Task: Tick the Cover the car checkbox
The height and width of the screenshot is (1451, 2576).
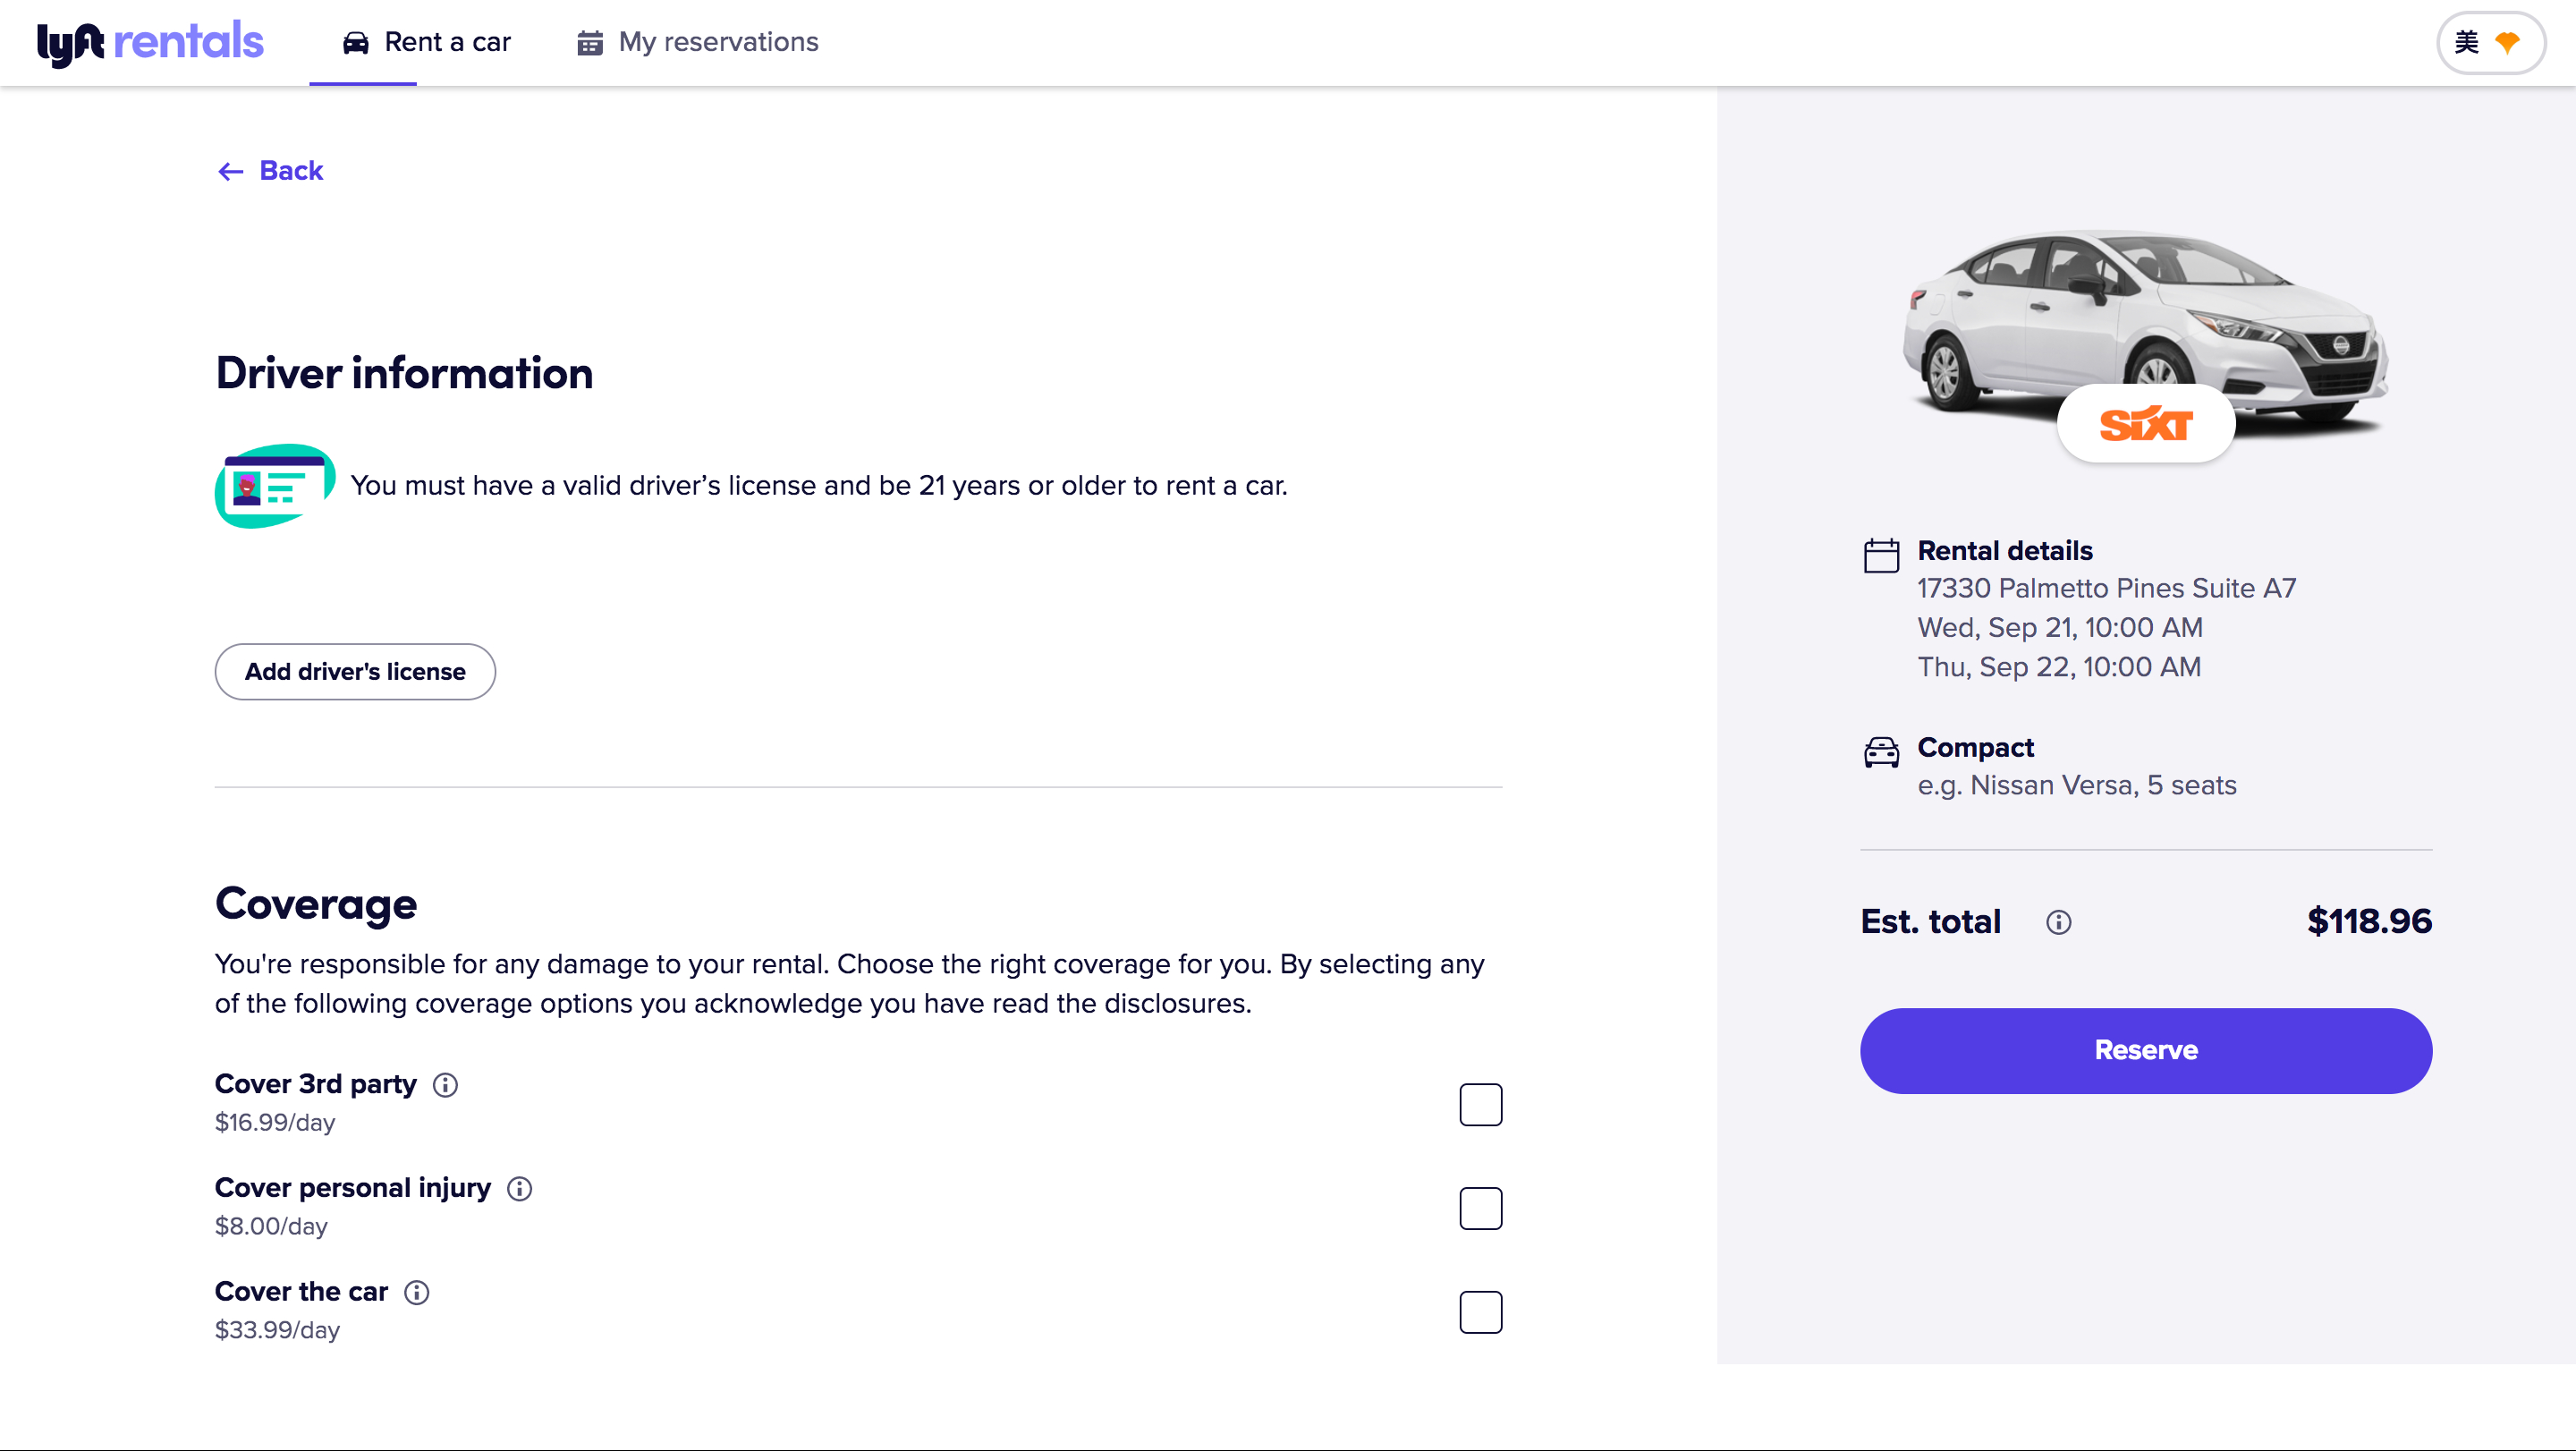Action: click(1480, 1312)
